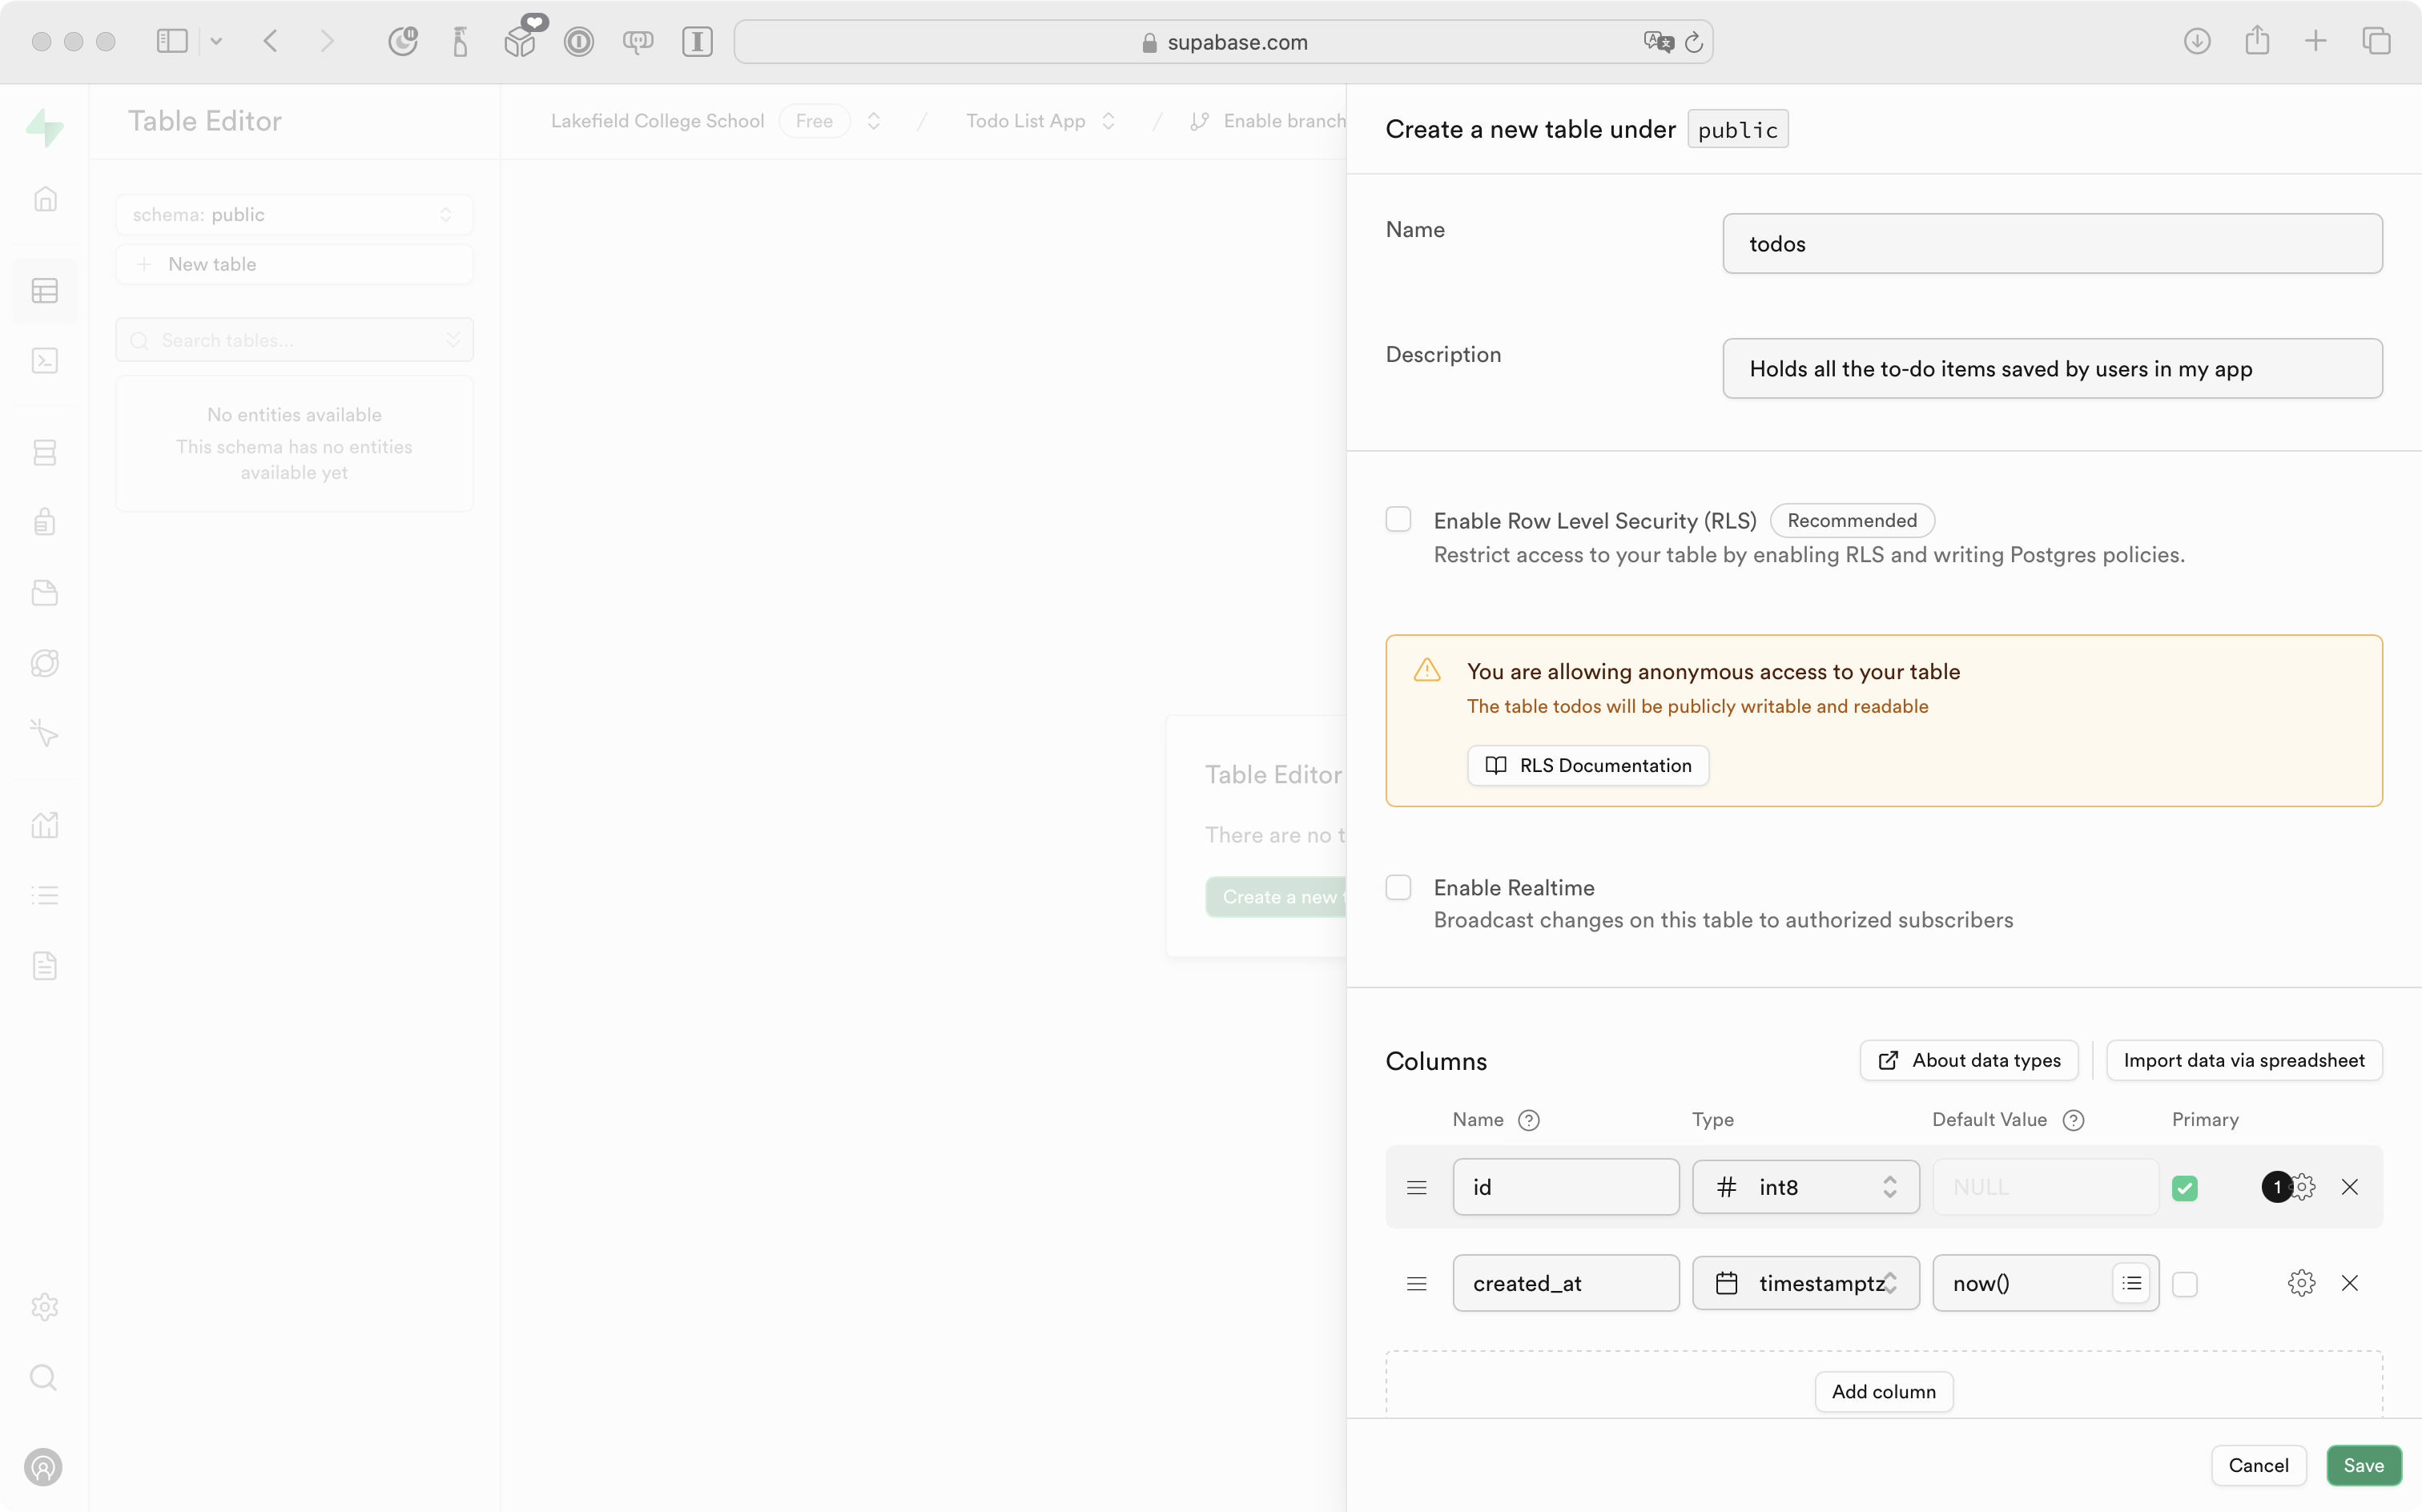Select the Database section in the sidebar

(x=45, y=452)
